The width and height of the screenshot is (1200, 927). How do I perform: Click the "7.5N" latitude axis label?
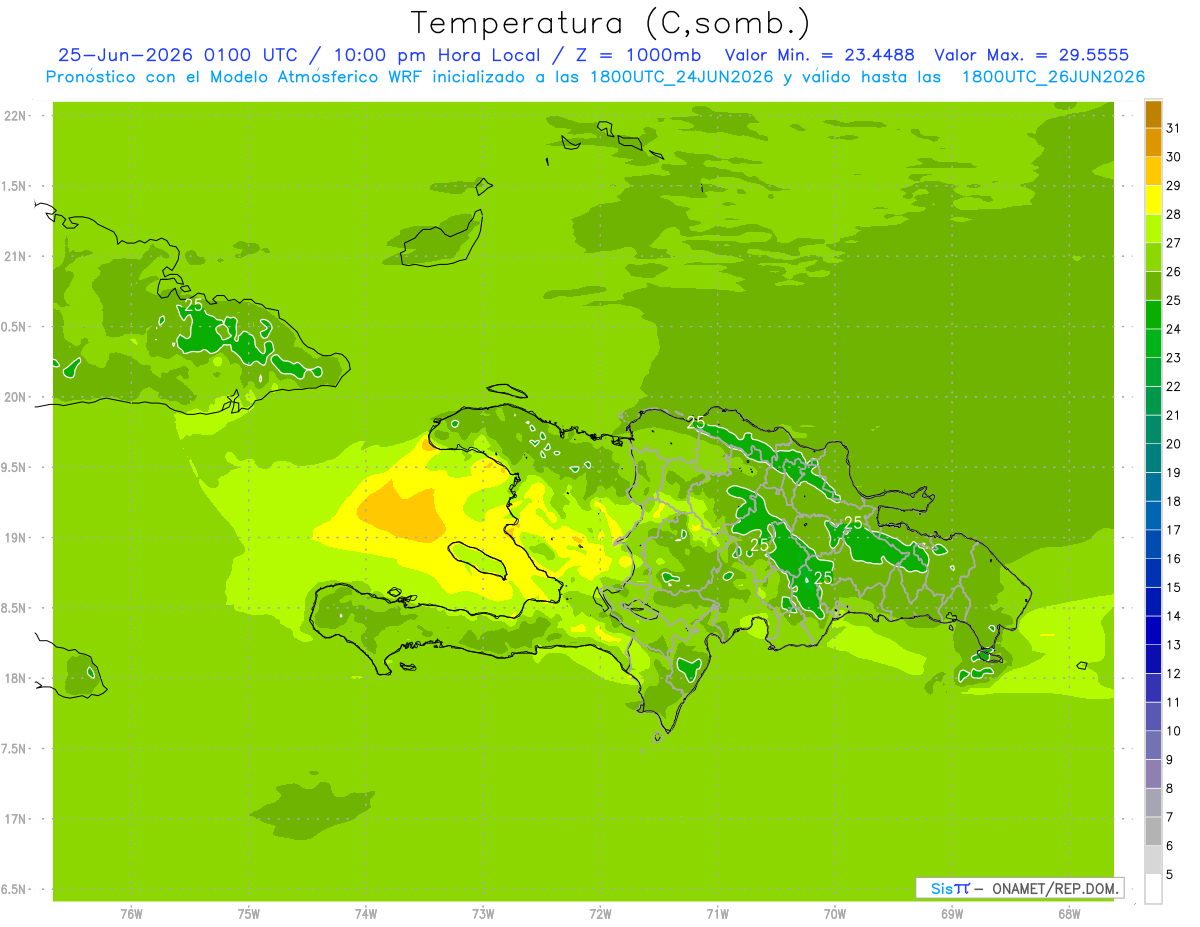[13, 749]
